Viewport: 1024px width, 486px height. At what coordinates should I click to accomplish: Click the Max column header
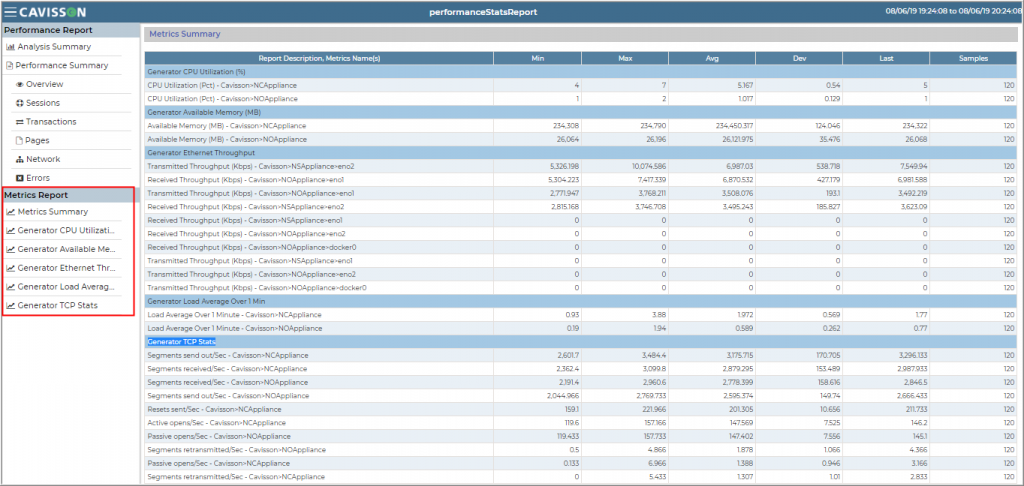[x=625, y=58]
